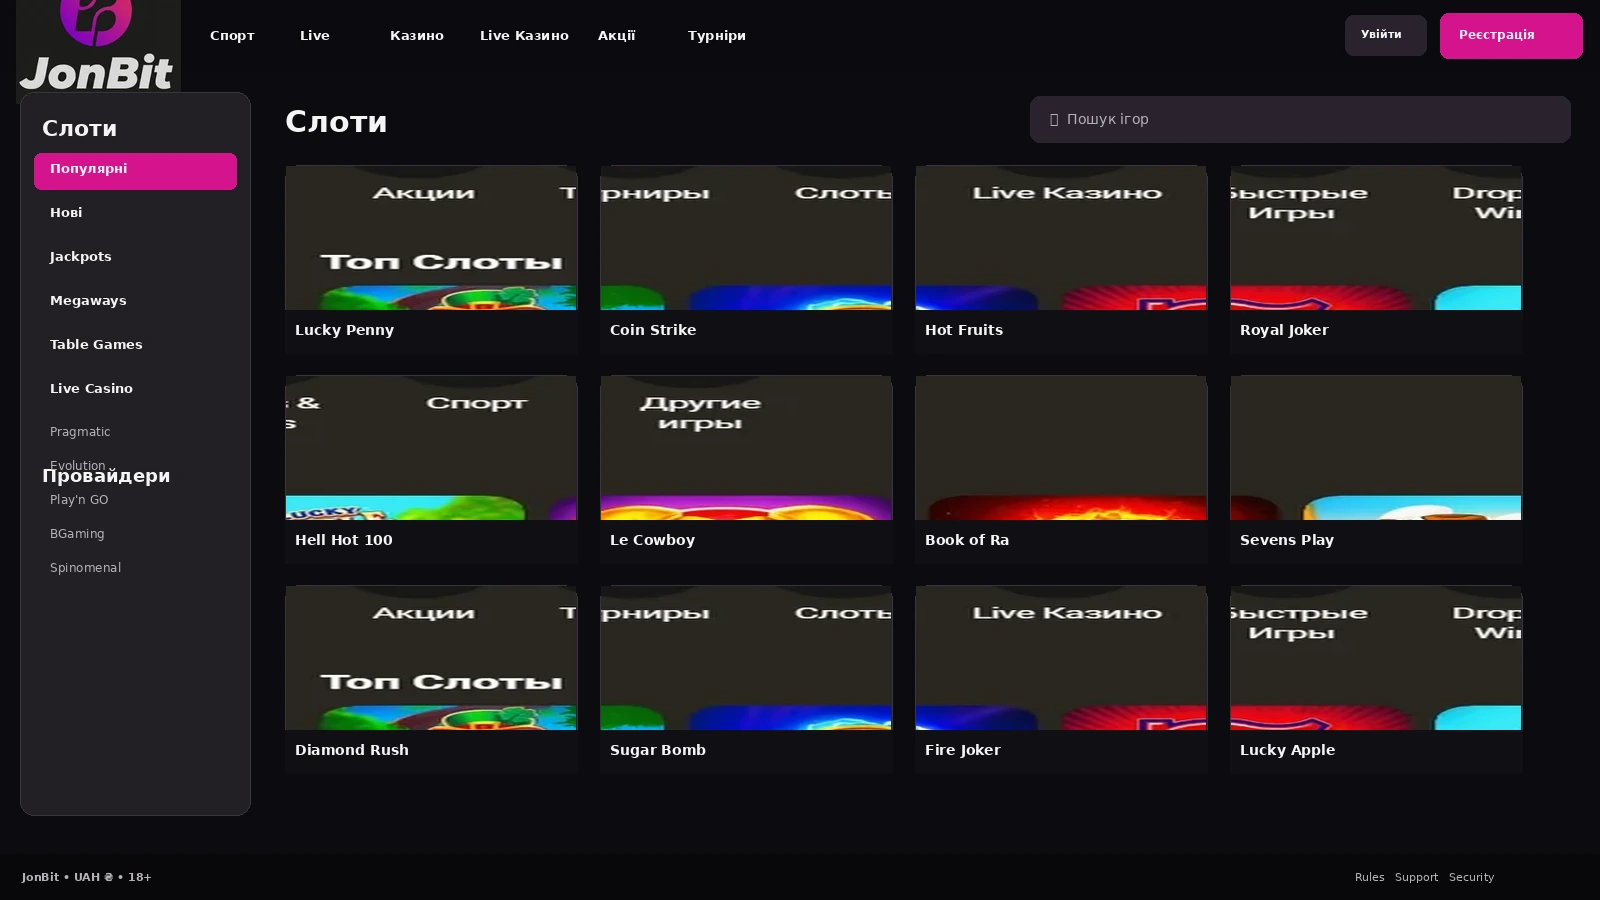The width and height of the screenshot is (1600, 900).
Task: Open the Fire Joker game thumbnail
Action: [1061, 658]
